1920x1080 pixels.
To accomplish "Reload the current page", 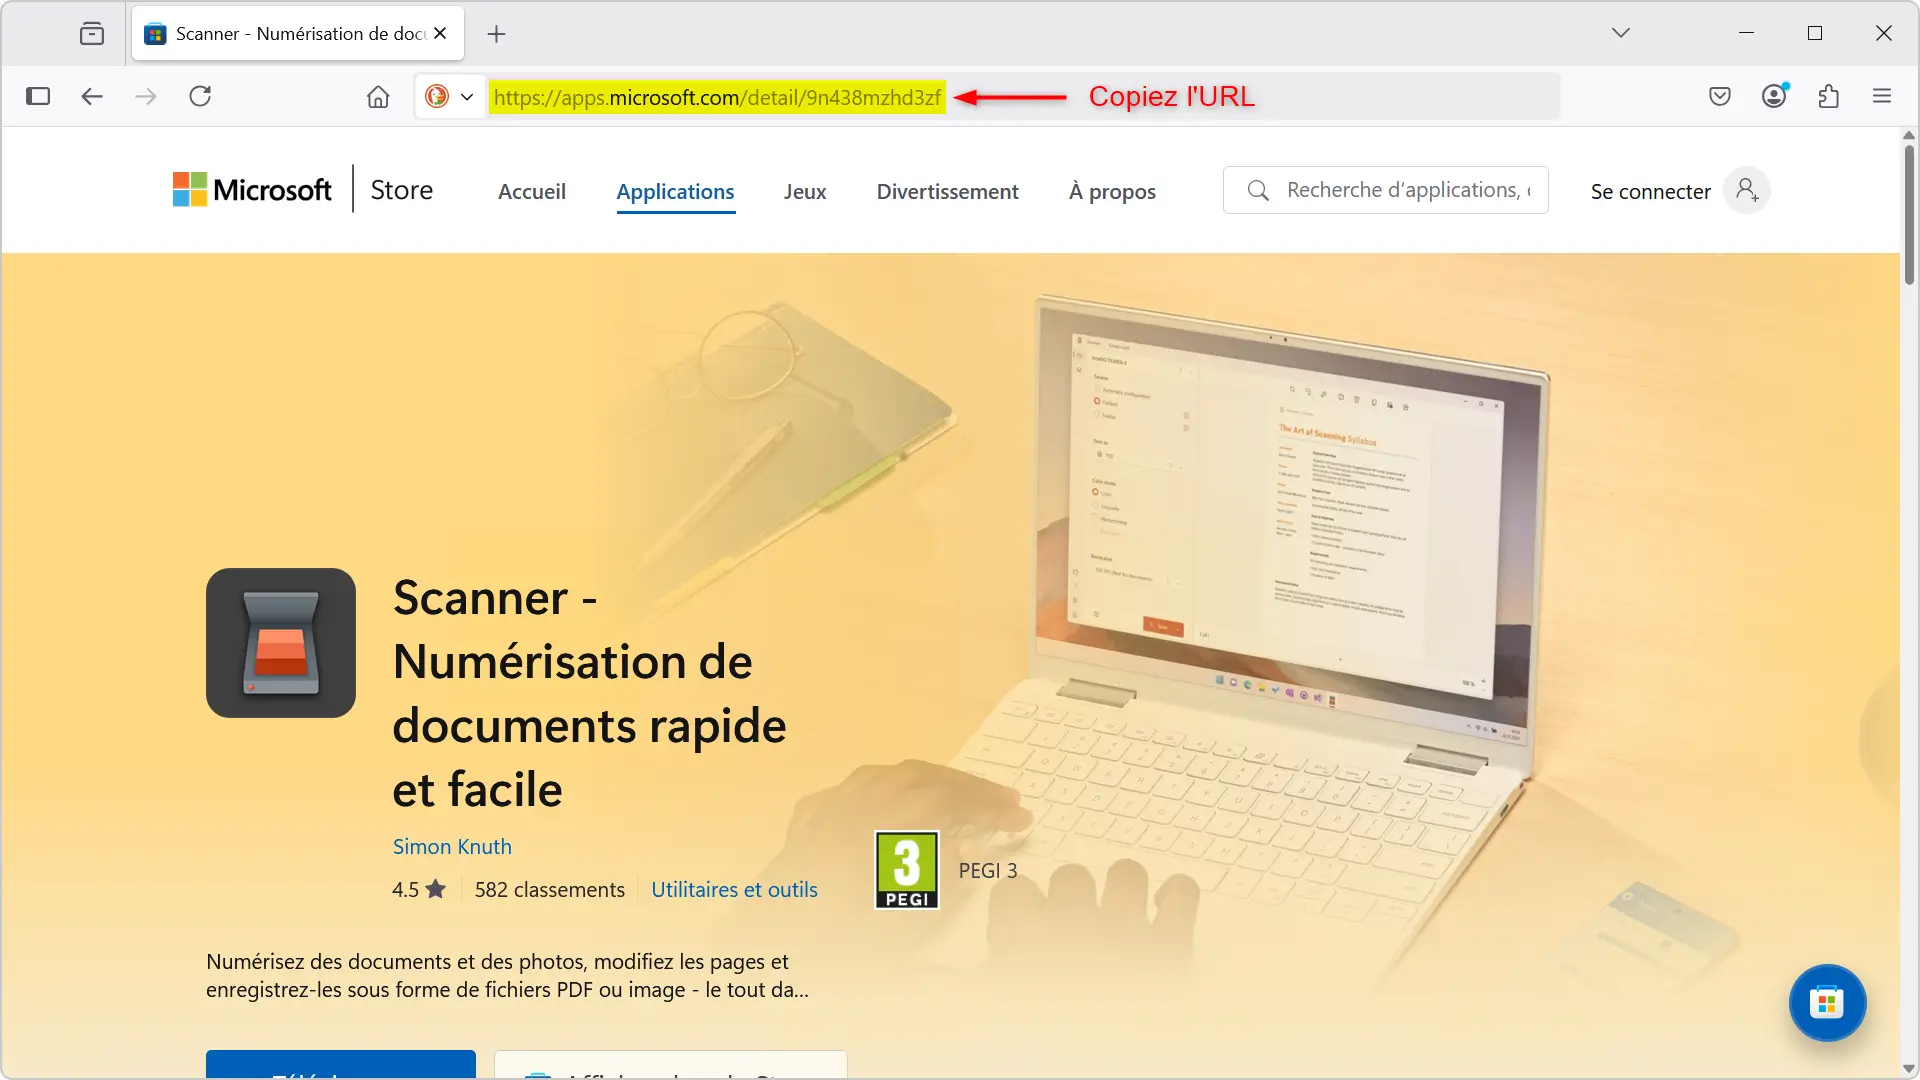I will pos(200,96).
